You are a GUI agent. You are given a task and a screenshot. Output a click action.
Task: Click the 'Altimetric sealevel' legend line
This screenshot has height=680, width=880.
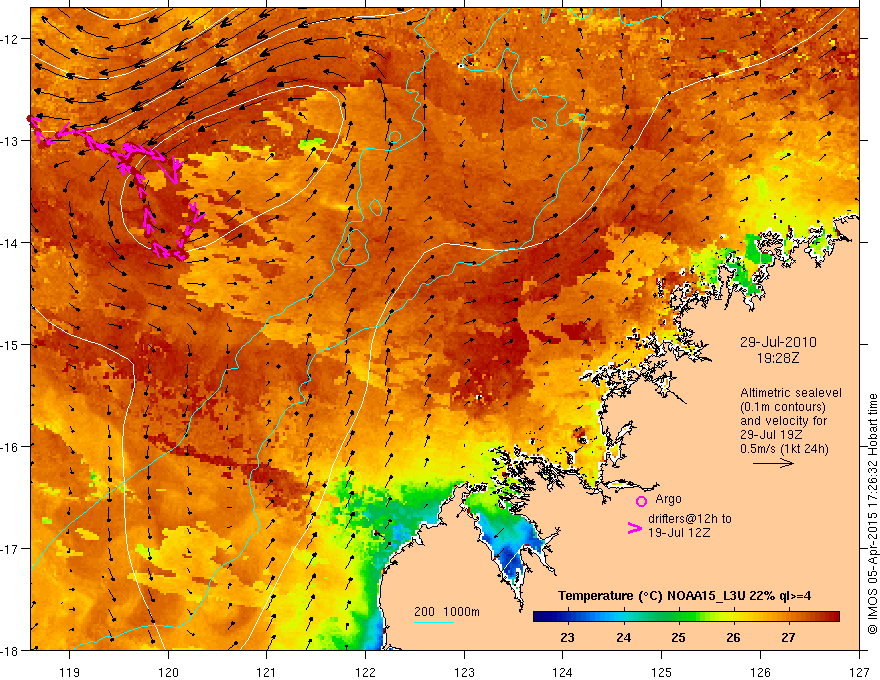(x=791, y=393)
